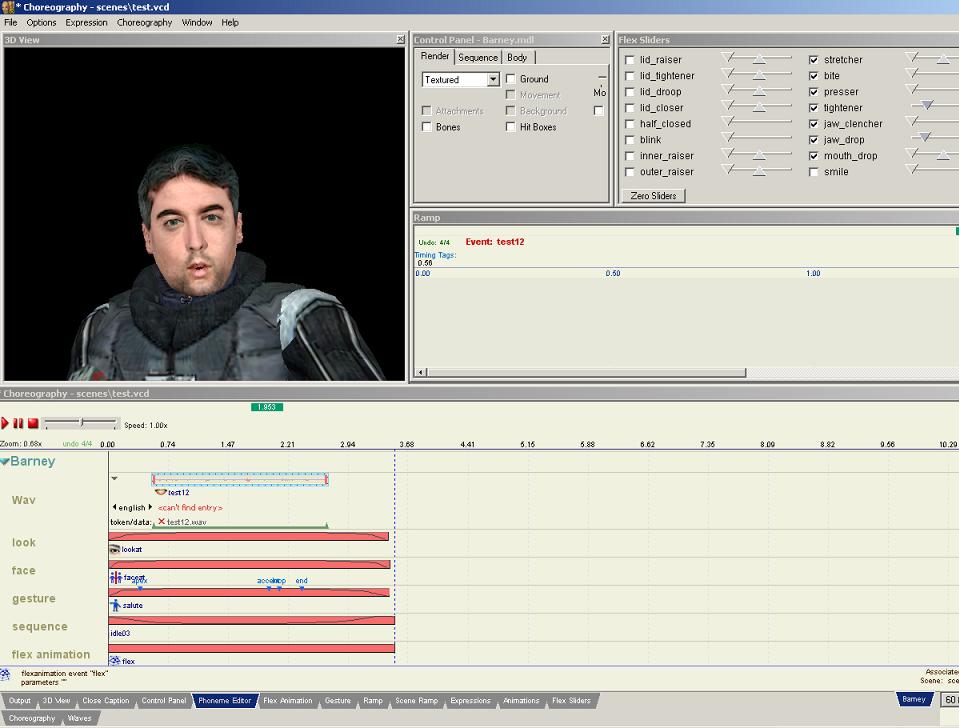The width and height of the screenshot is (959, 728).
Task: Select the test12 wav event clip on timeline
Action: tap(240, 480)
